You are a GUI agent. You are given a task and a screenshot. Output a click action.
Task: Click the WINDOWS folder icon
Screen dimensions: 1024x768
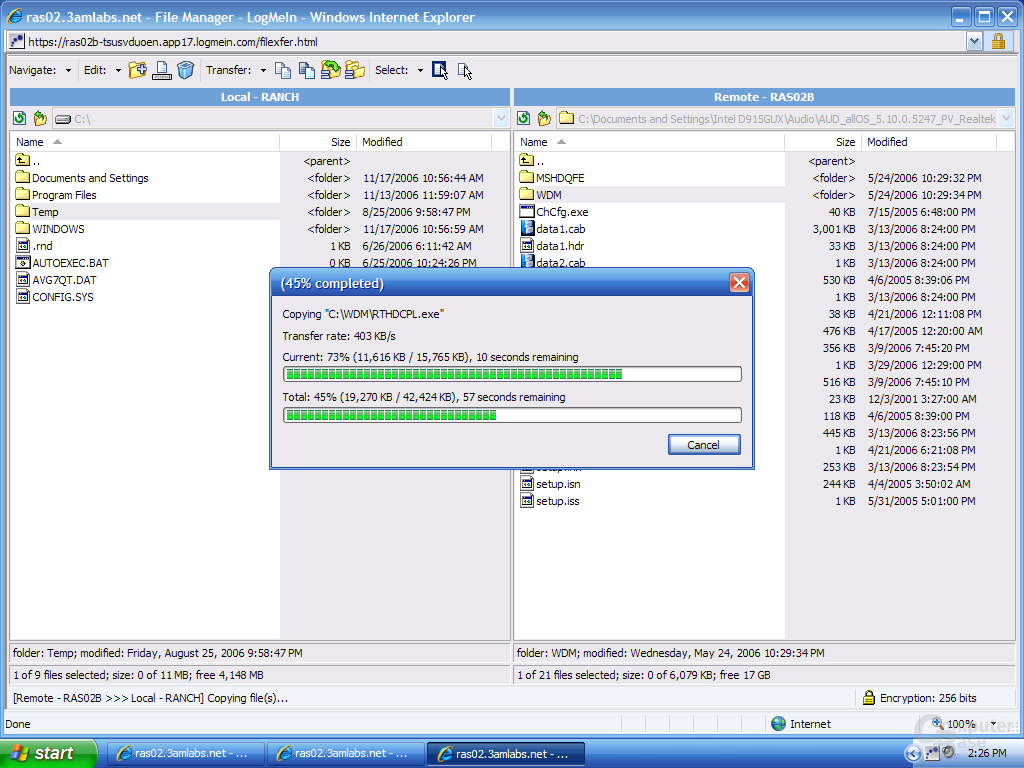click(x=23, y=228)
